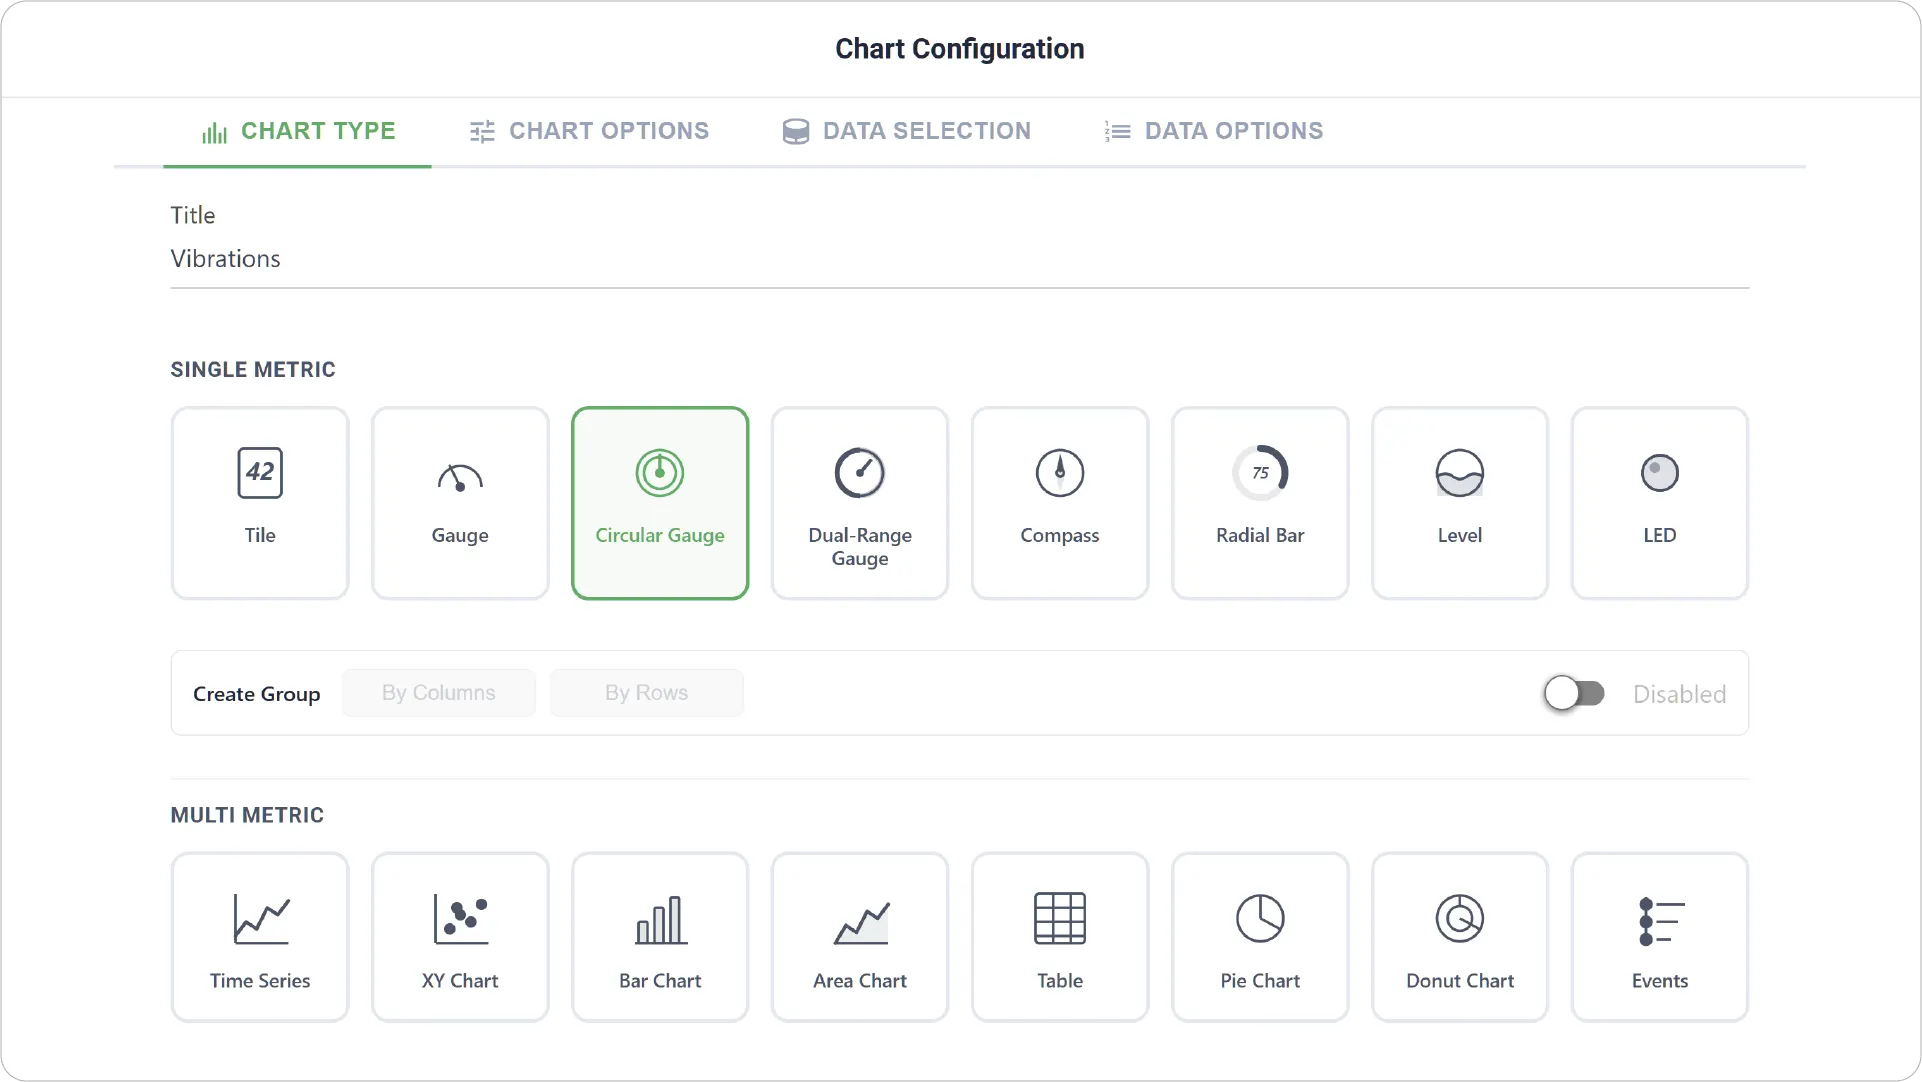This screenshot has height=1082, width=1922.
Task: Click the By Rows button
Action: click(x=647, y=693)
